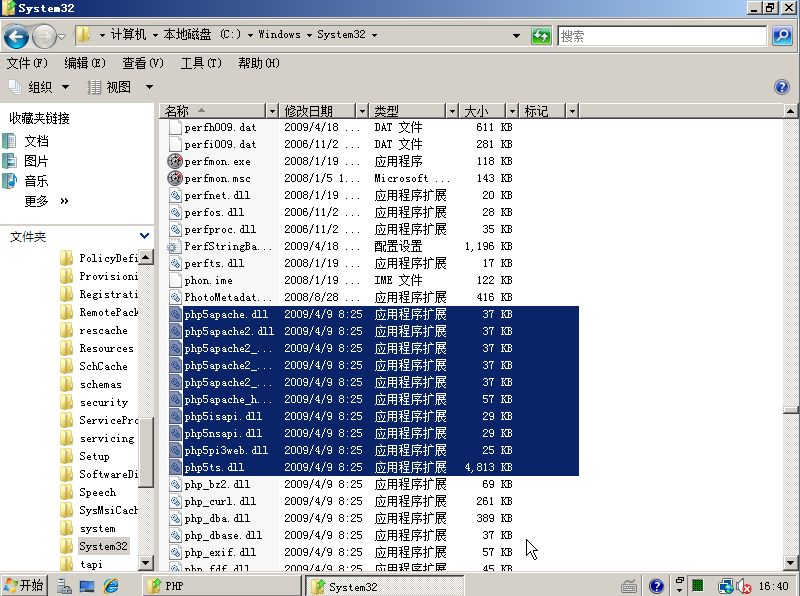The width and height of the screenshot is (800, 596).
Task: Open Internet Explorer from quick launch
Action: [111, 585]
